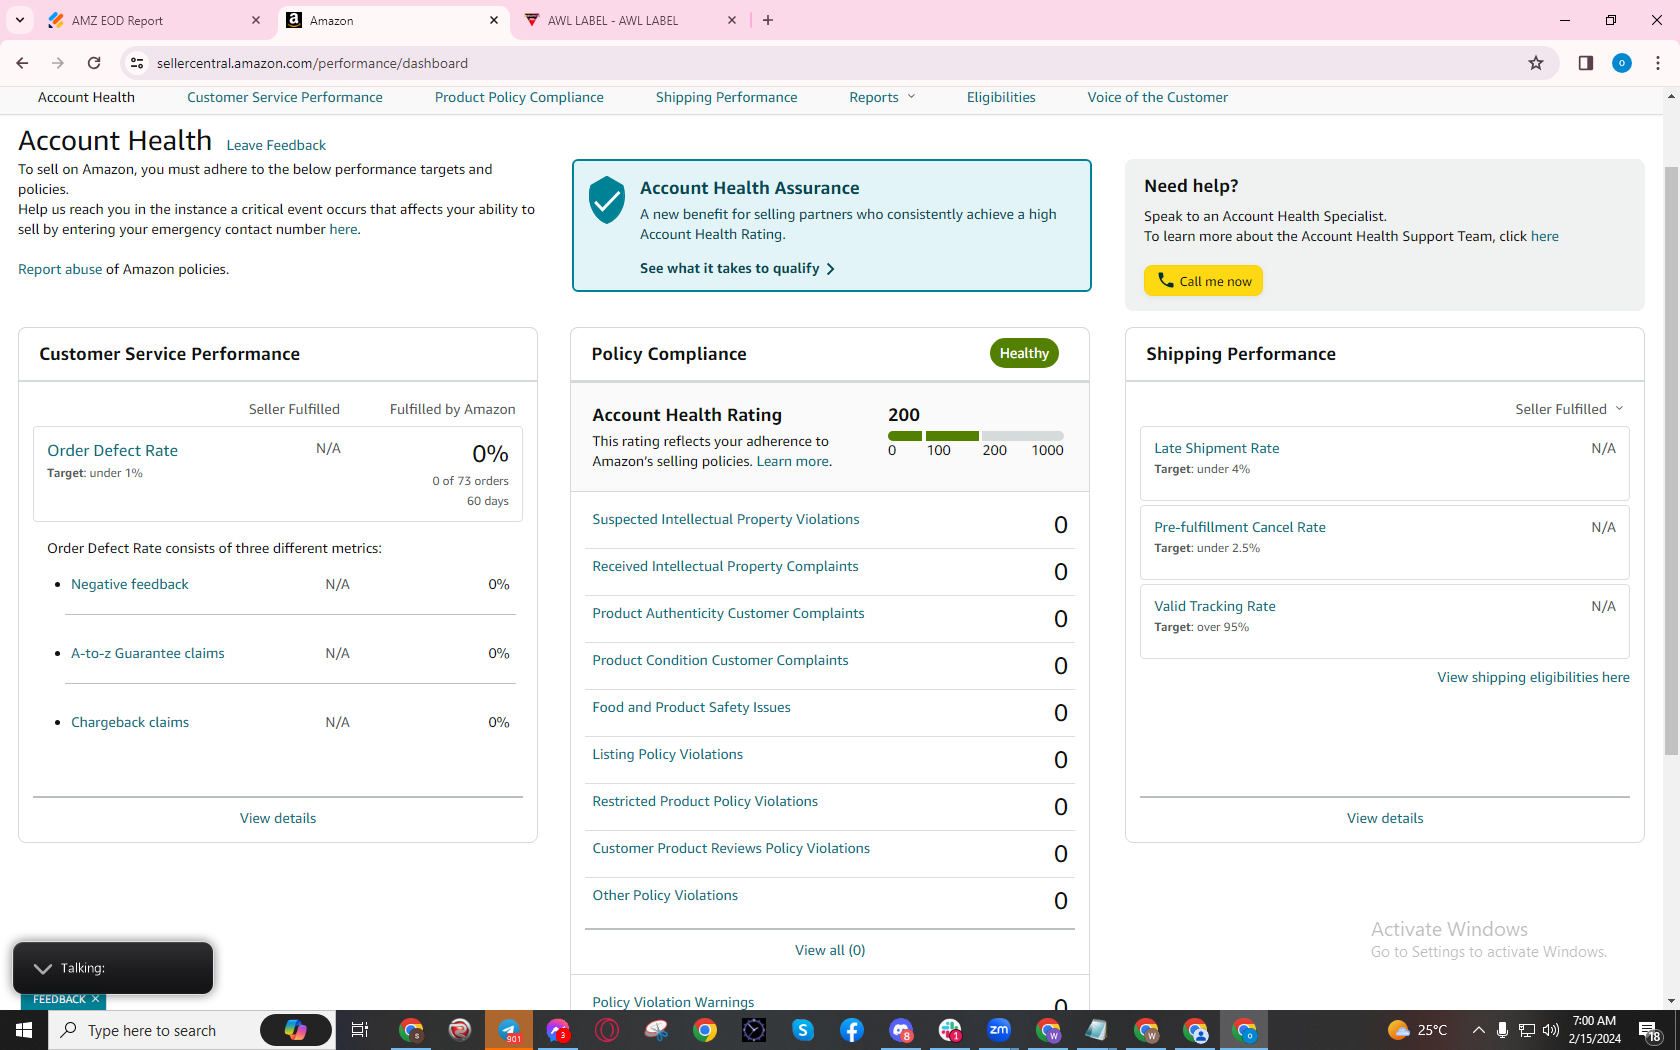Collapse the Talking overlay chevron
Image resolution: width=1680 pixels, height=1050 pixels.
42,968
